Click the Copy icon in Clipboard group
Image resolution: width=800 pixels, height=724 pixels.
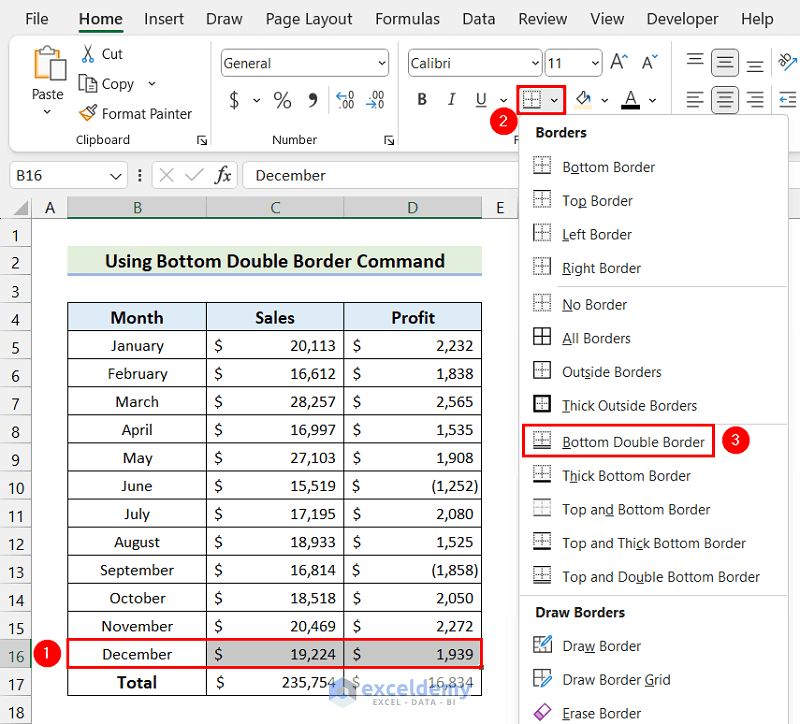coord(88,84)
